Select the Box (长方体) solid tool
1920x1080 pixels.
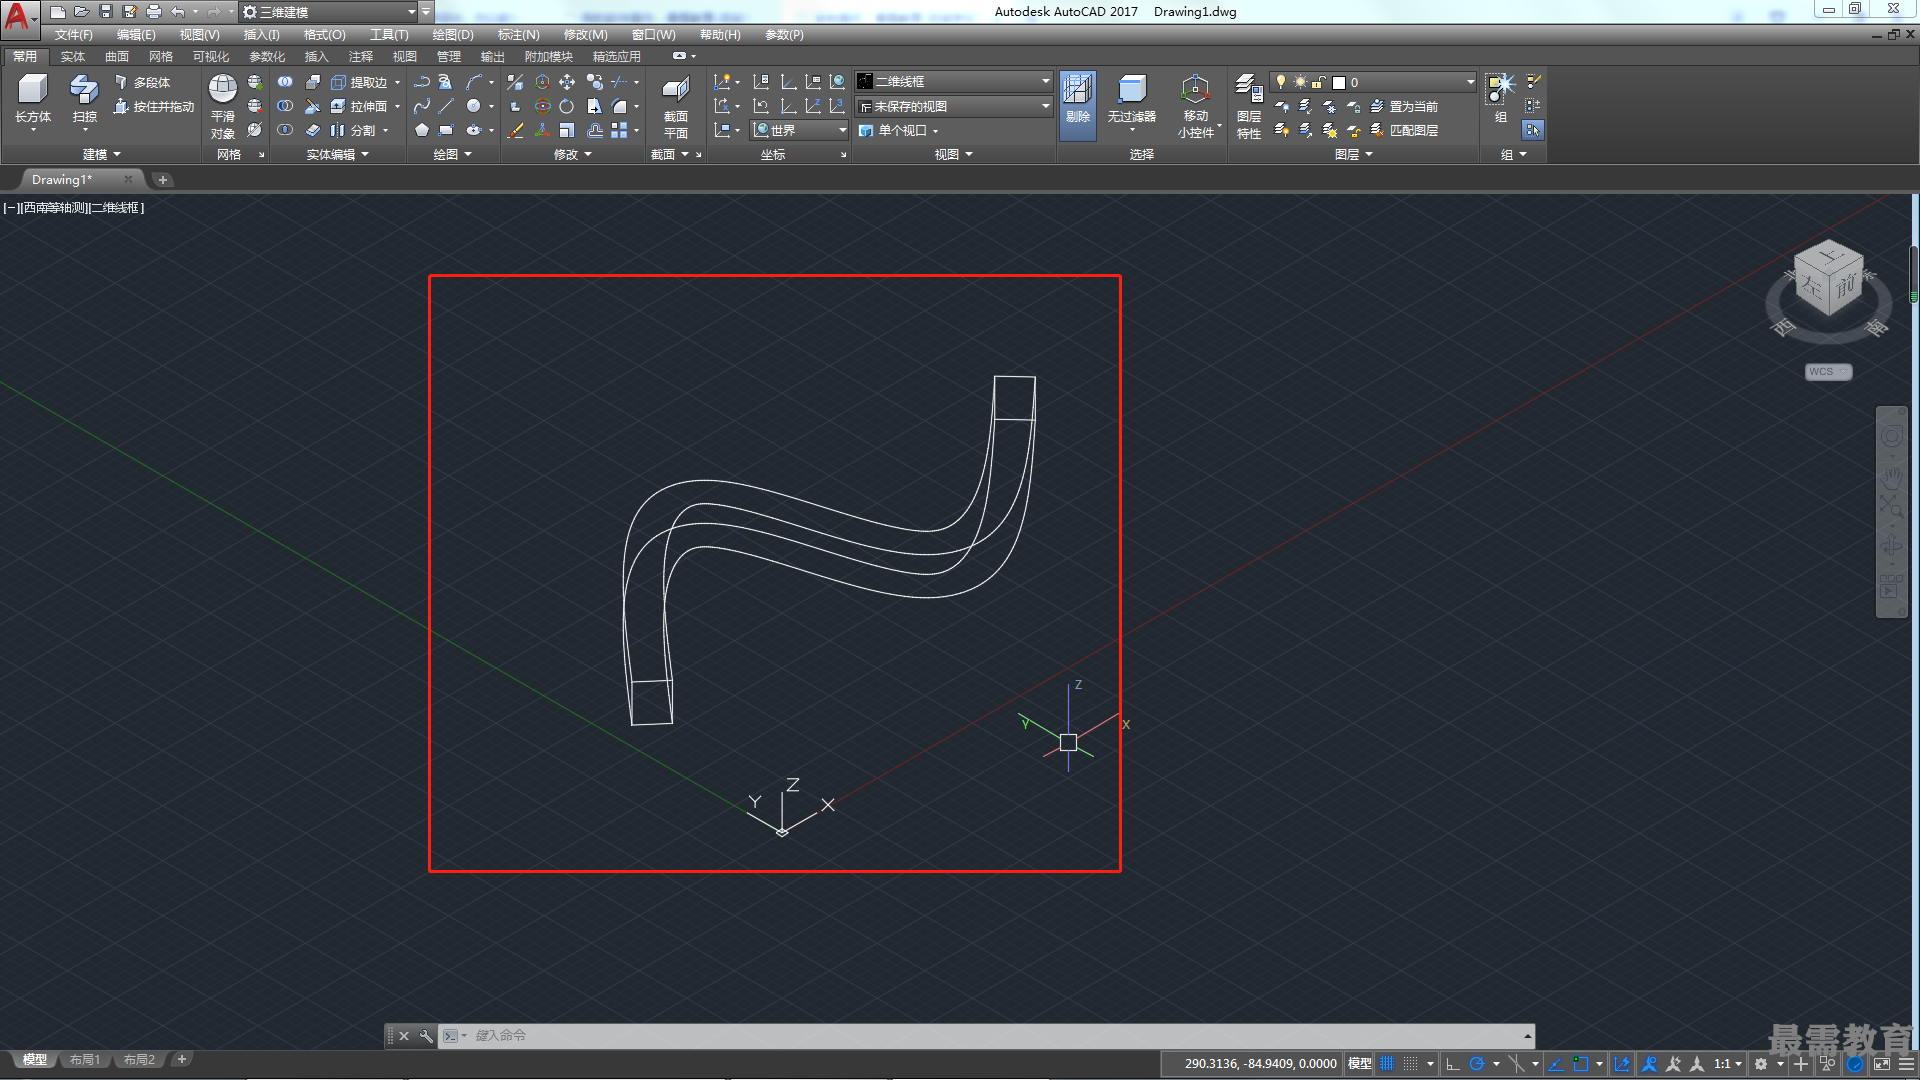(x=33, y=99)
